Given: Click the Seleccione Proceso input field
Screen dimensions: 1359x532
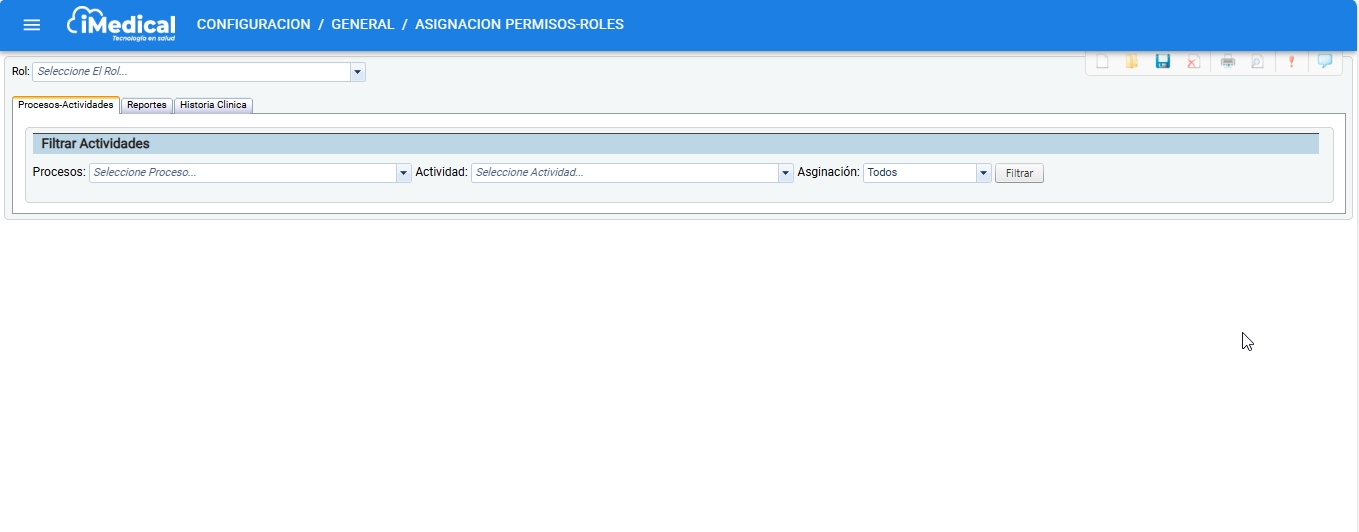Looking at the screenshot, I should click(243, 173).
